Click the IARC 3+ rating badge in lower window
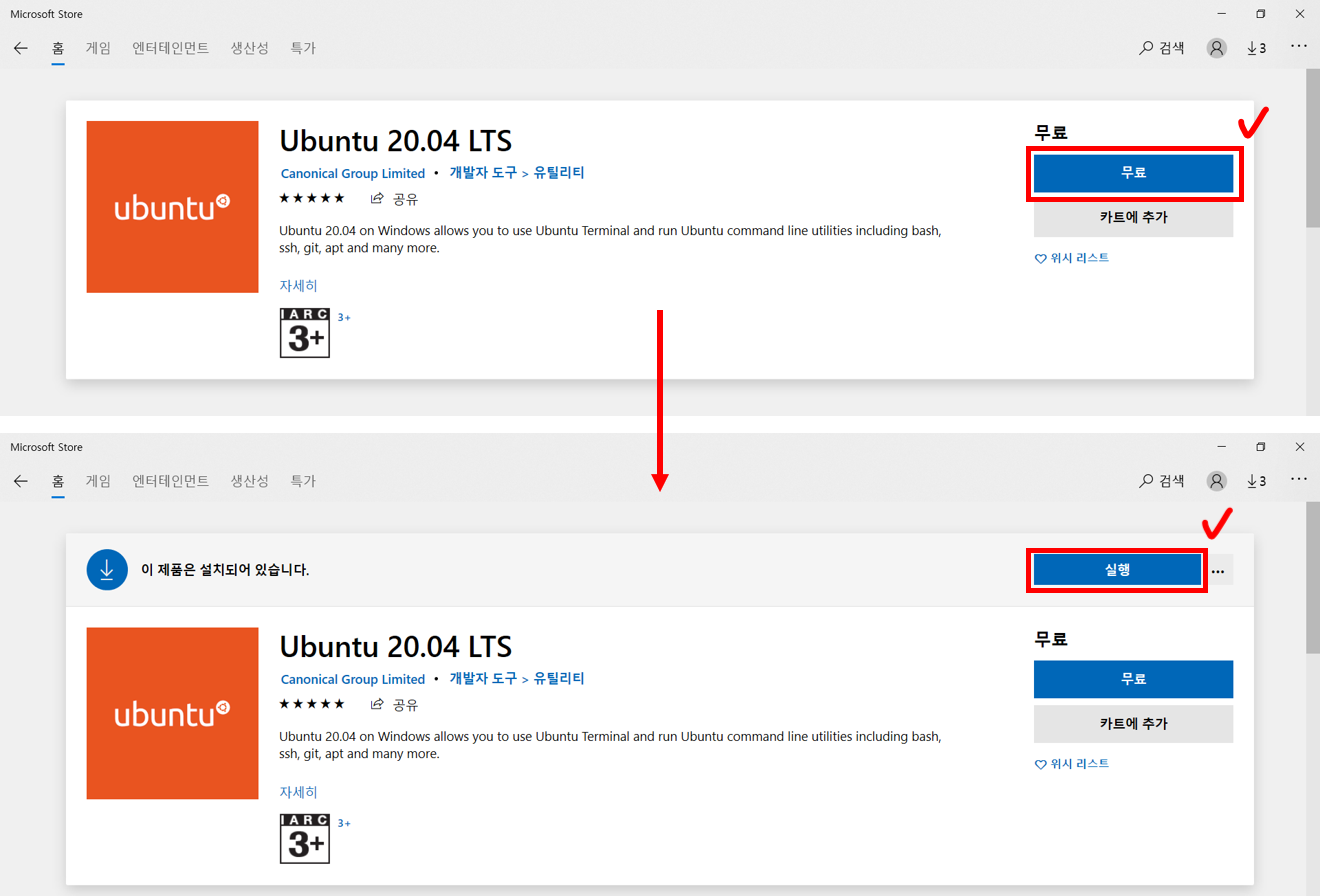Image resolution: width=1320 pixels, height=896 pixels. (x=305, y=839)
